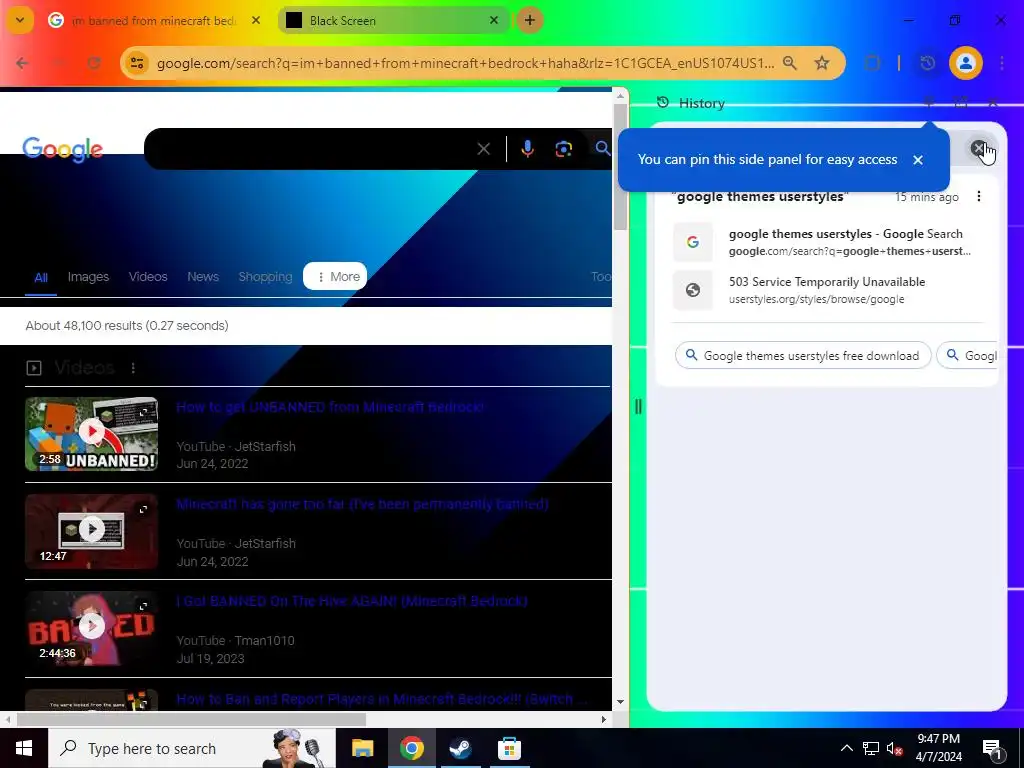Select the Videos results tab
This screenshot has width=1024, height=768.
click(148, 277)
